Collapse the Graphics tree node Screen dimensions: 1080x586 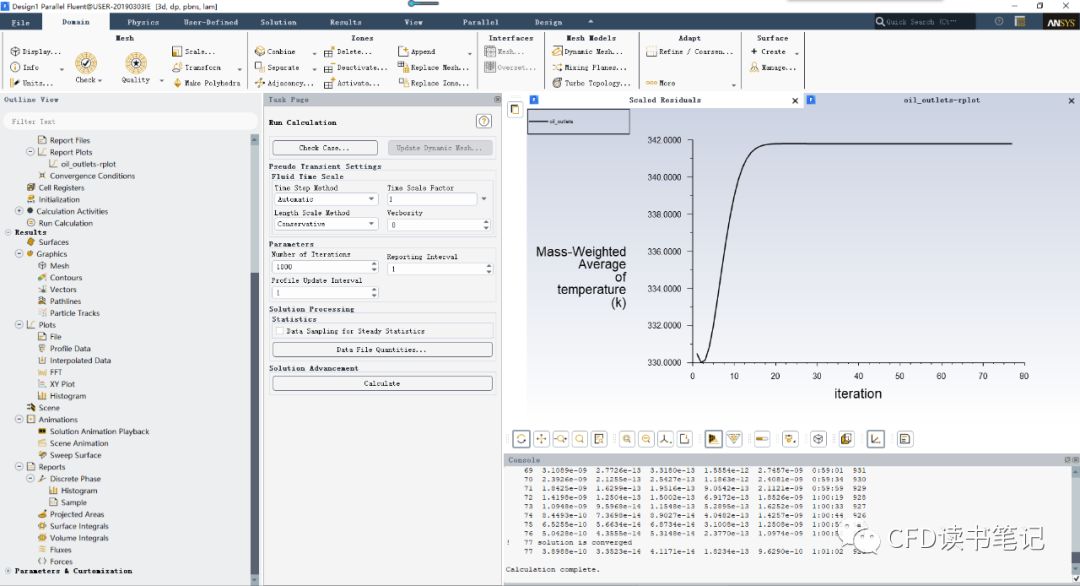19,254
